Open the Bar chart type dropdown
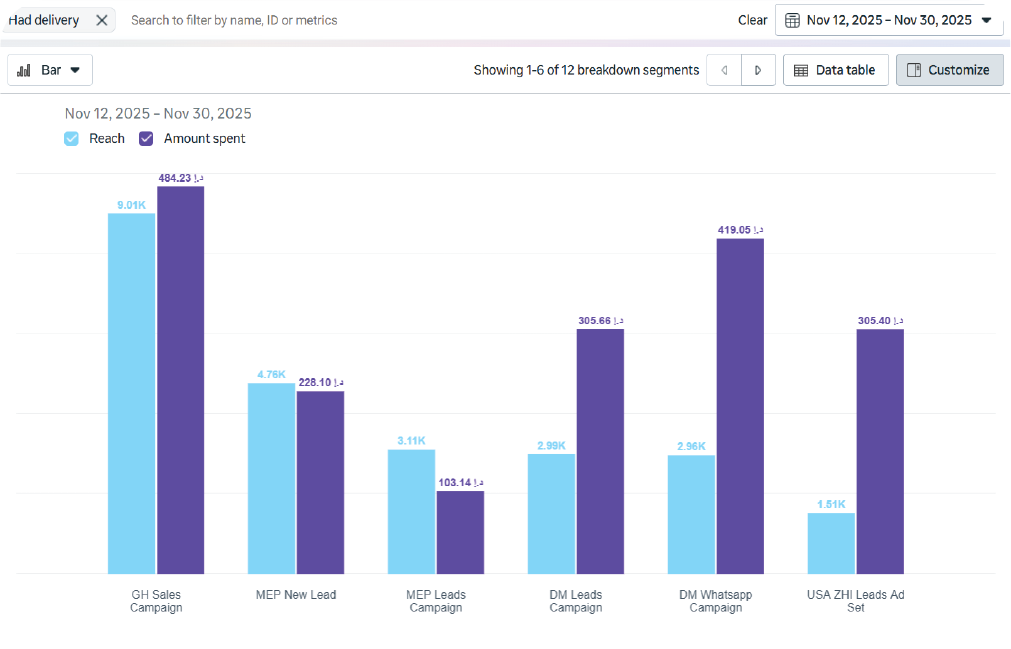1011x649 pixels. point(50,70)
